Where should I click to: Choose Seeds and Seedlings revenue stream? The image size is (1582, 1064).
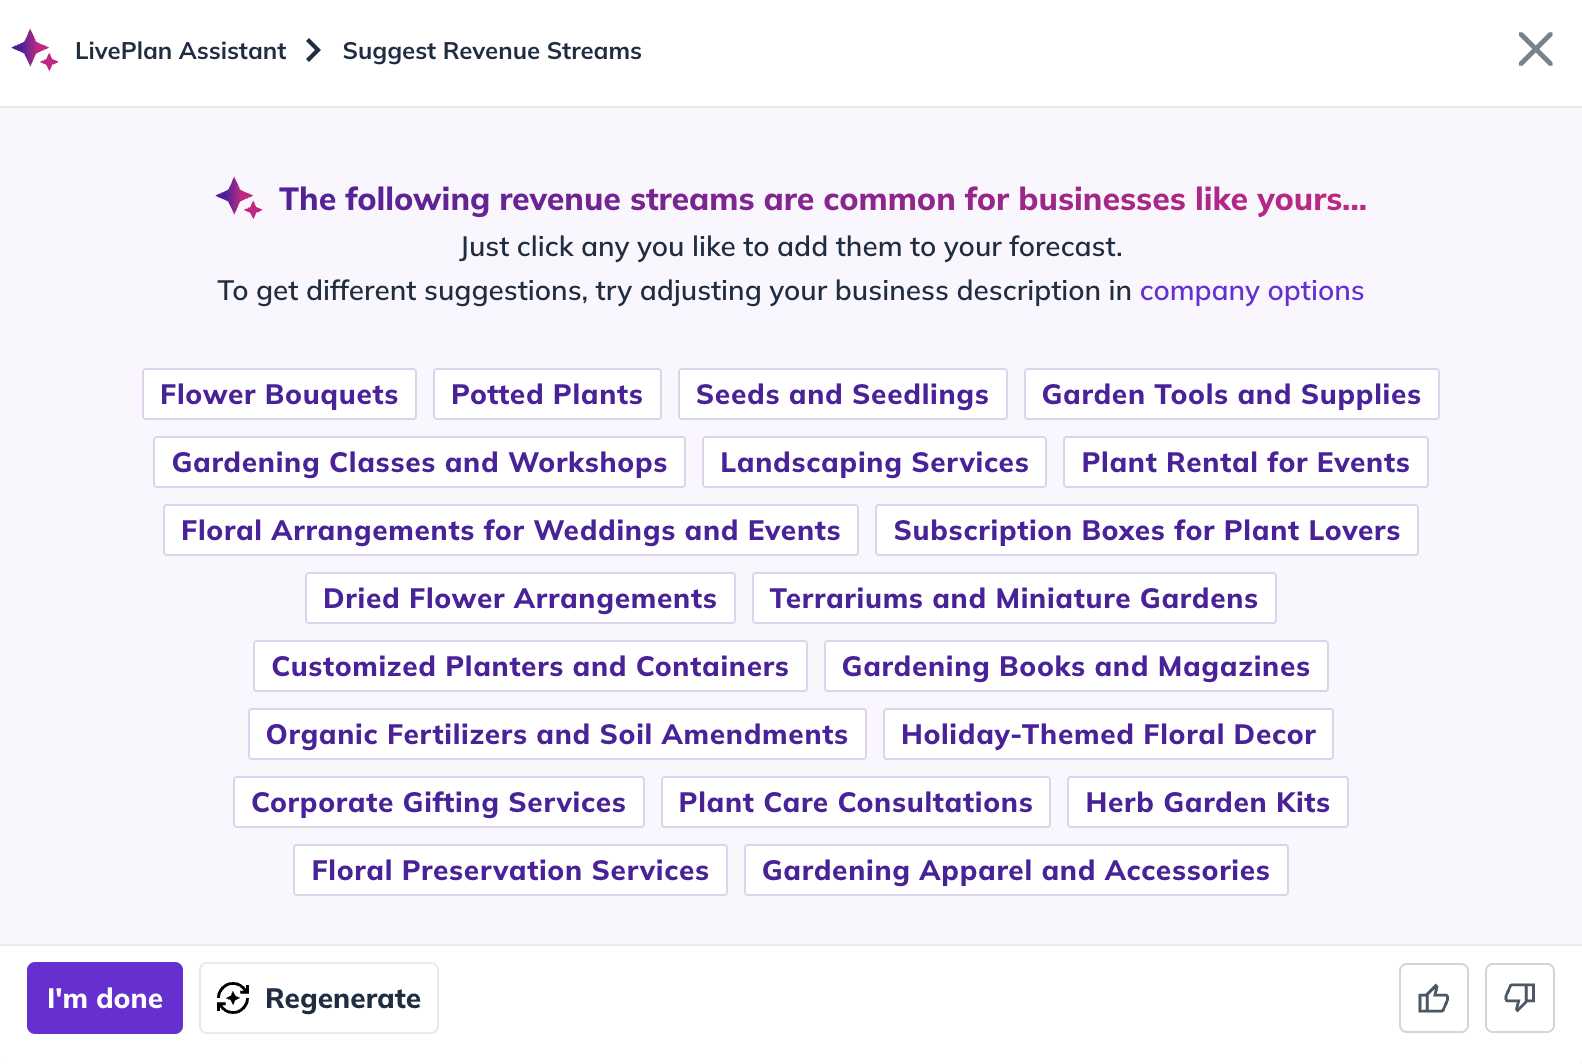click(x=842, y=394)
